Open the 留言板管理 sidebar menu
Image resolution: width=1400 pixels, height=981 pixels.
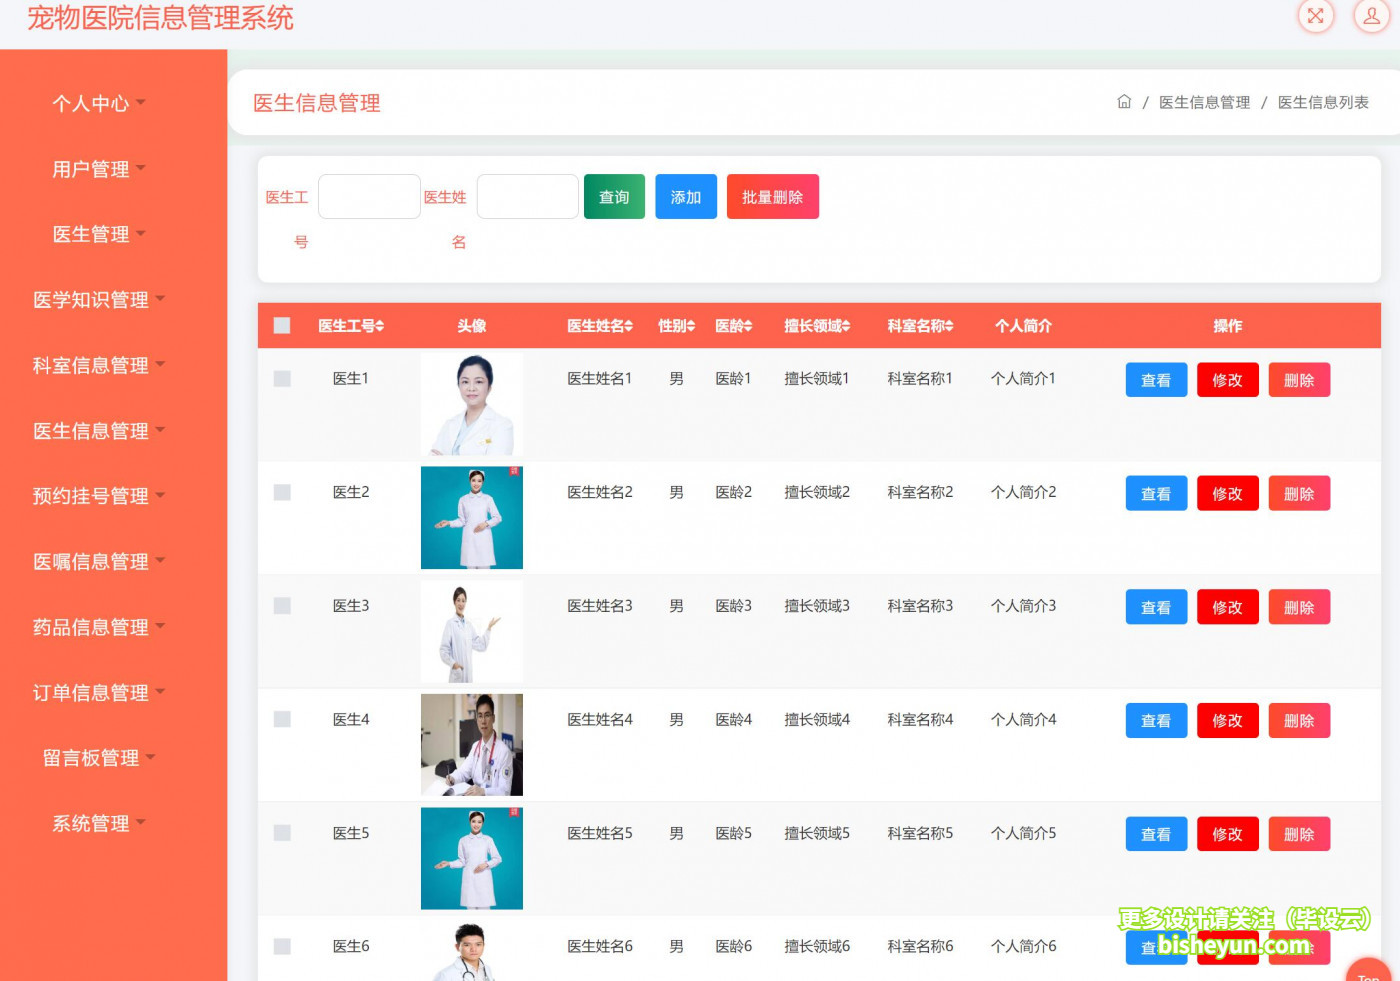[99, 758]
